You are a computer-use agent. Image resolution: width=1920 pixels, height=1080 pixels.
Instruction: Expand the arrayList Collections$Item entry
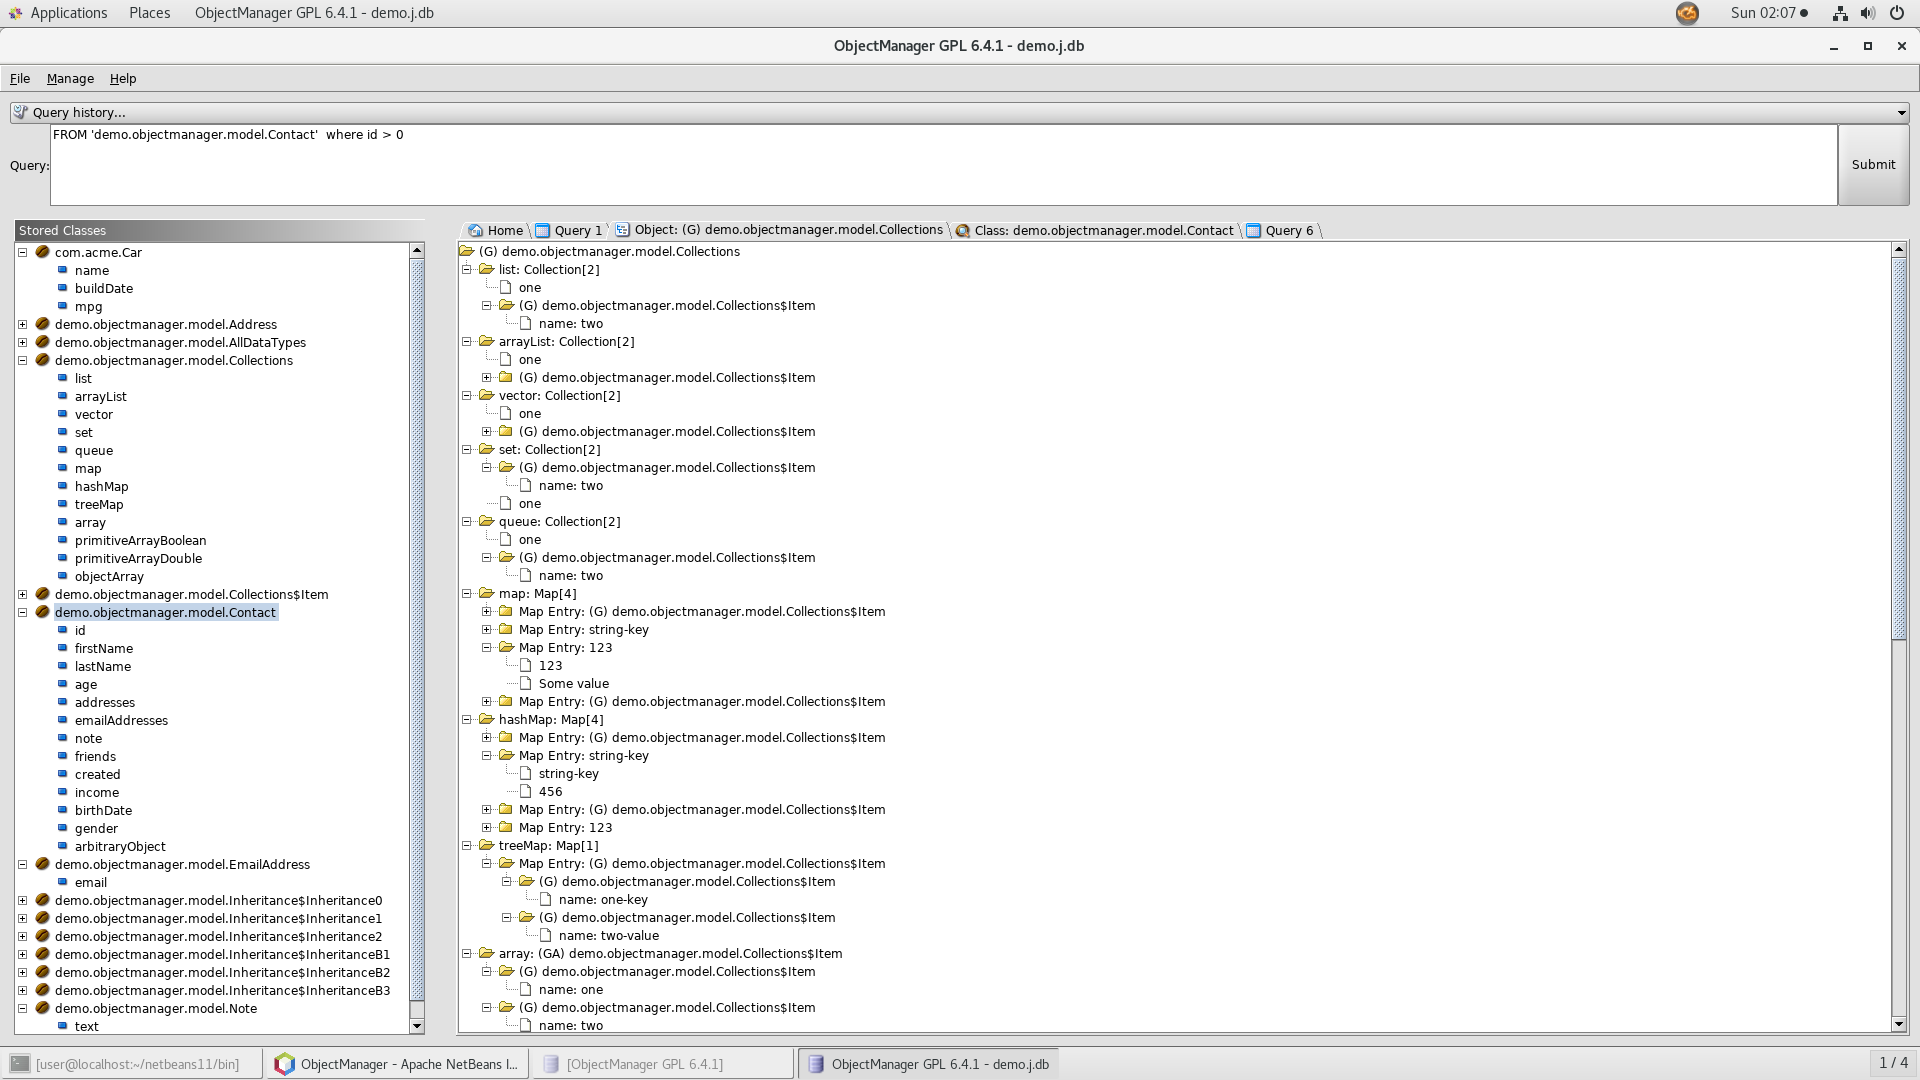coord(487,378)
